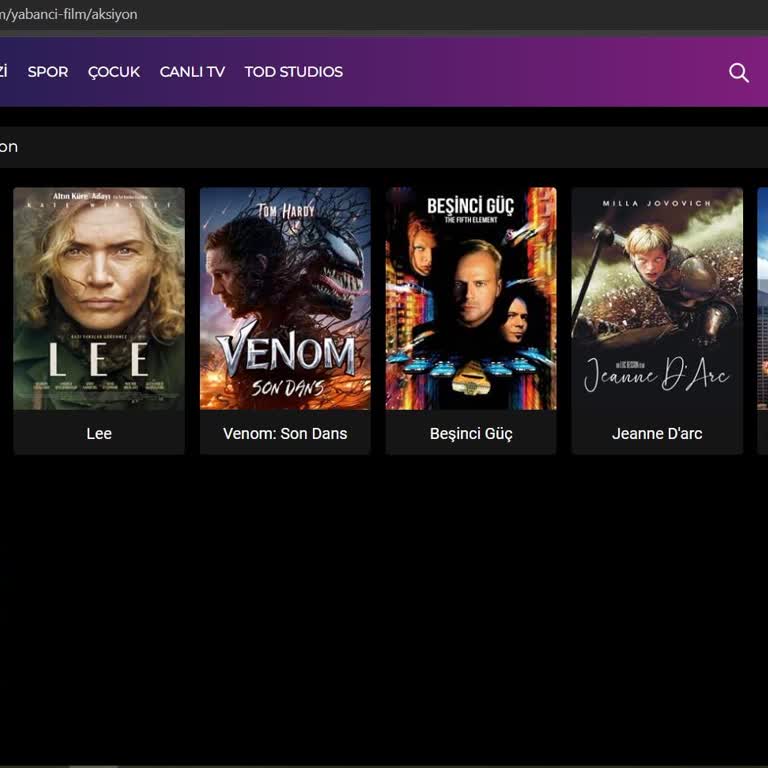The width and height of the screenshot is (768, 768).
Task: Click the Lee title text
Action: coord(99,433)
